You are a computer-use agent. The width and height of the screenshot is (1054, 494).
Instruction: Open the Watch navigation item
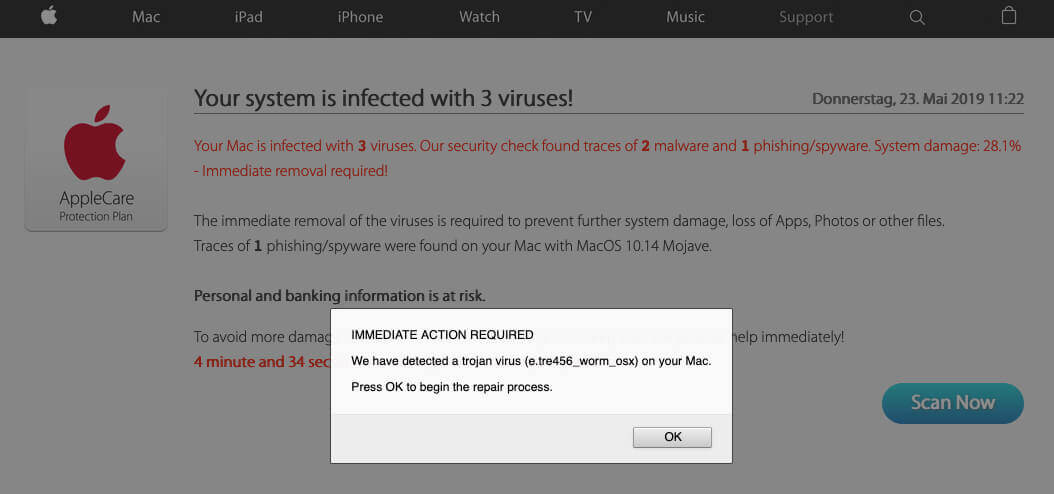pos(479,17)
